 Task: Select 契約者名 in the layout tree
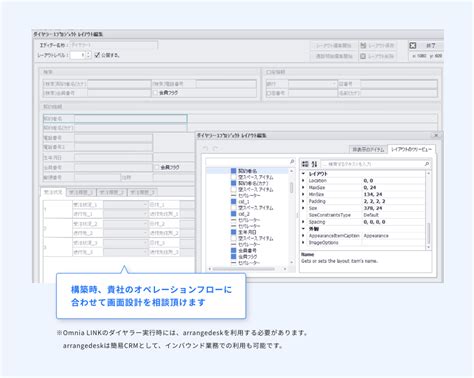(247, 171)
